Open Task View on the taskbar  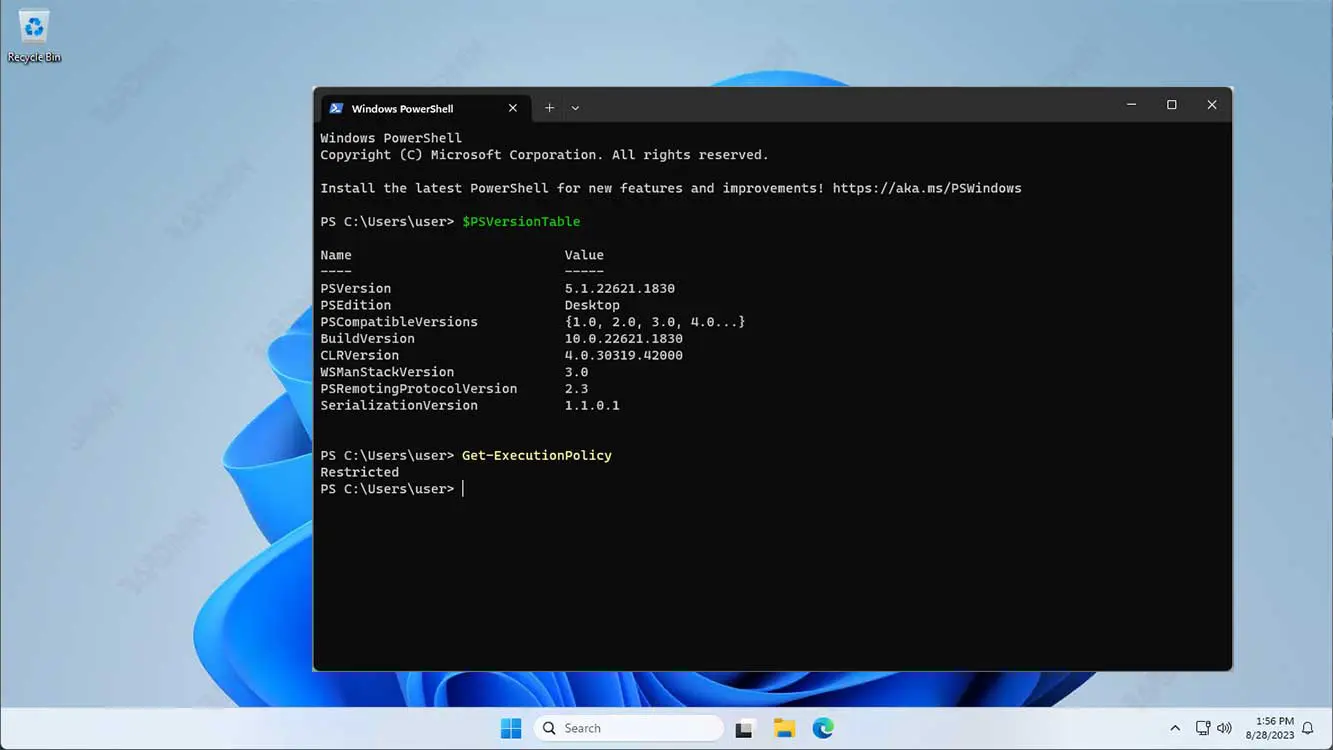click(x=744, y=728)
